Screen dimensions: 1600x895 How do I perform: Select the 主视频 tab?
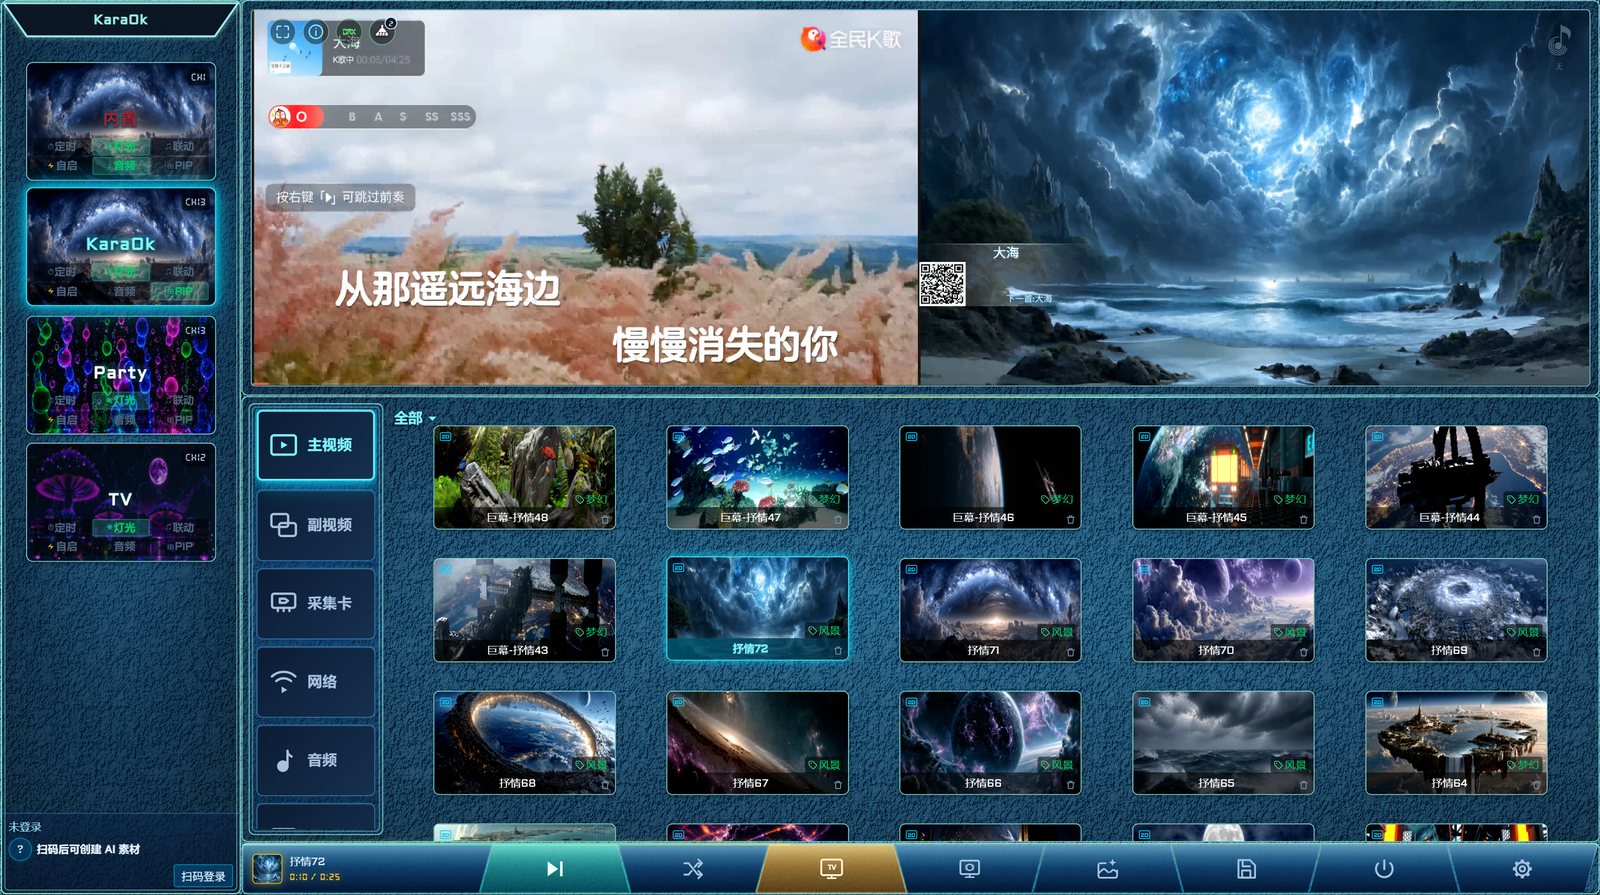tap(316, 445)
